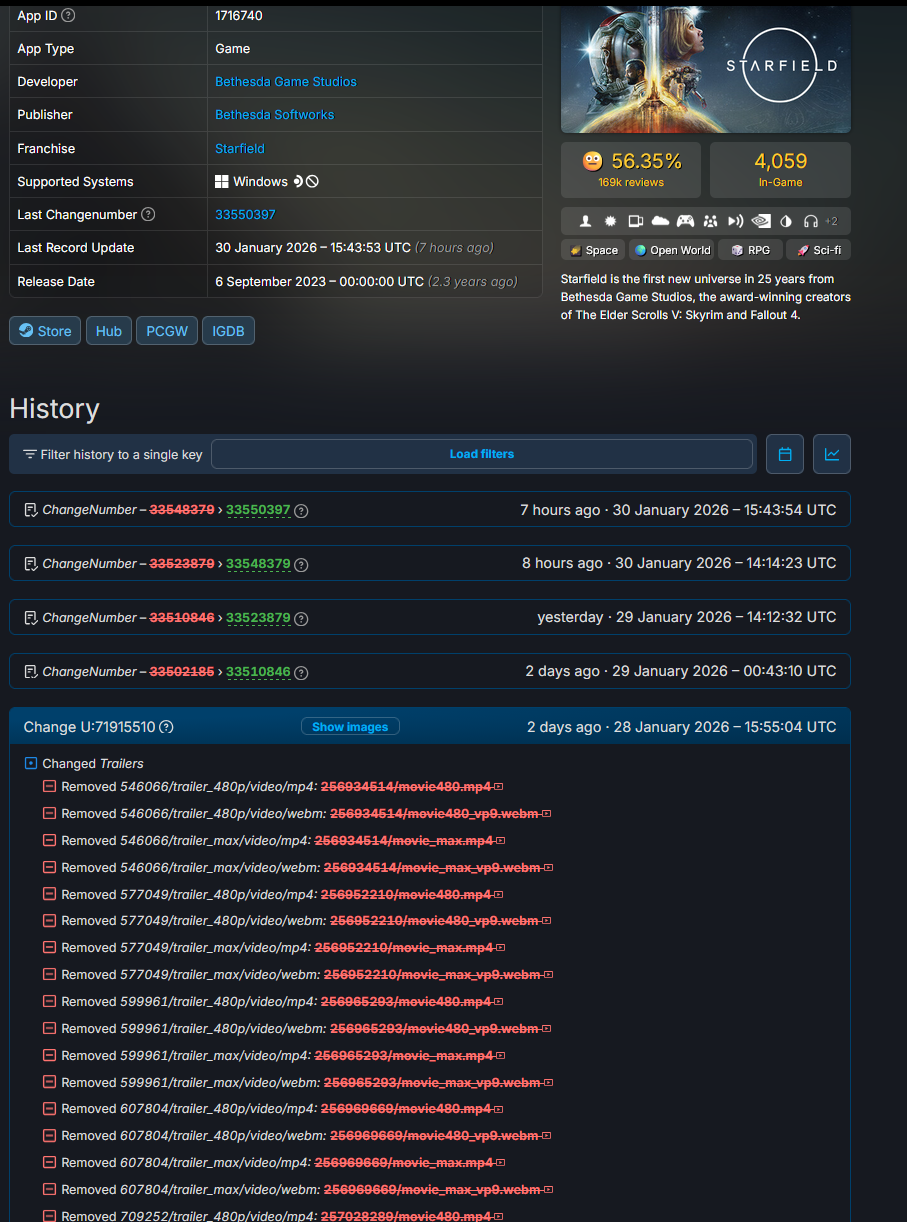Collapse the Changed Trailers section
Screen dimensions: 907x1222
(31, 764)
